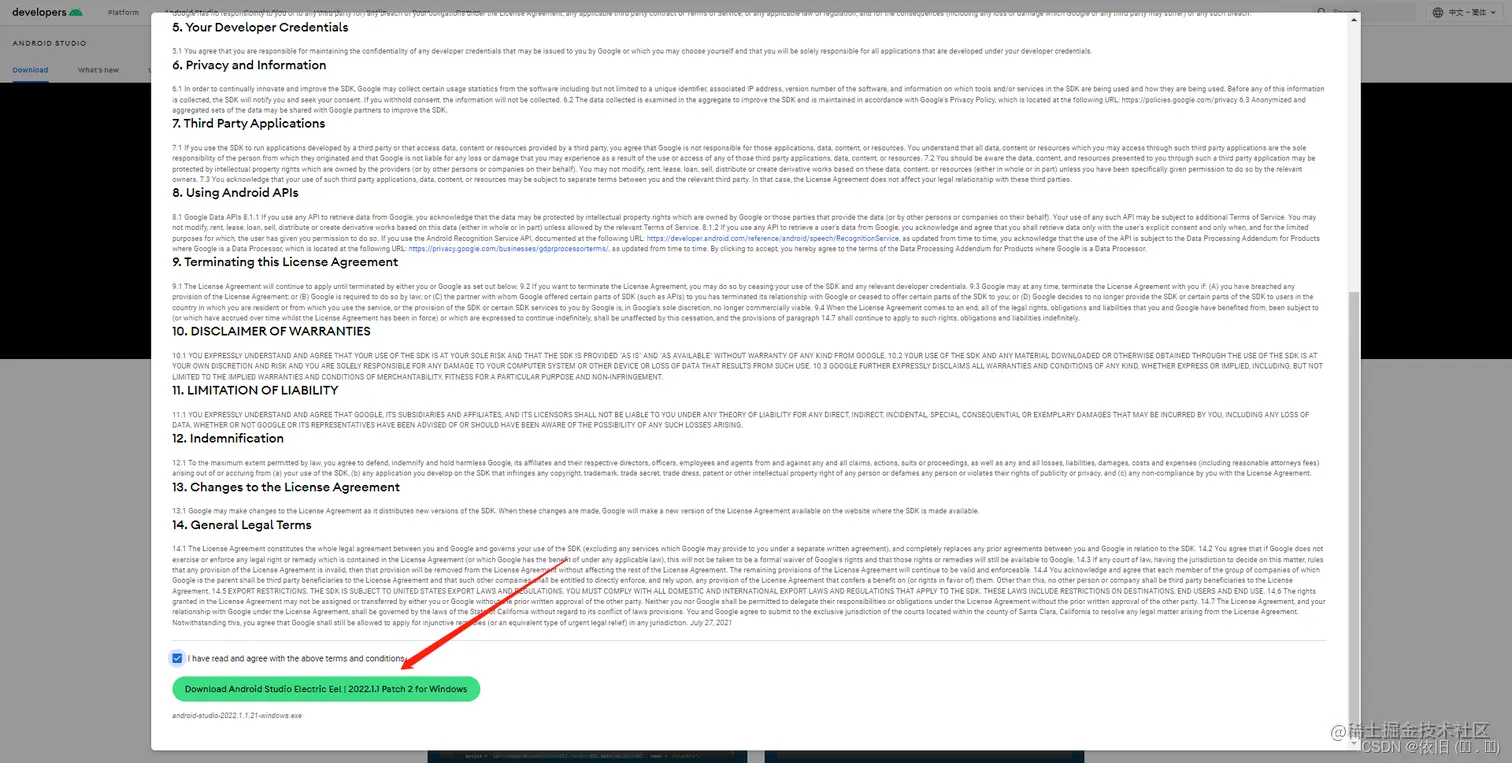The width and height of the screenshot is (1512, 763).
Task: Open the RecognitionService reference link
Action: click(x=775, y=239)
